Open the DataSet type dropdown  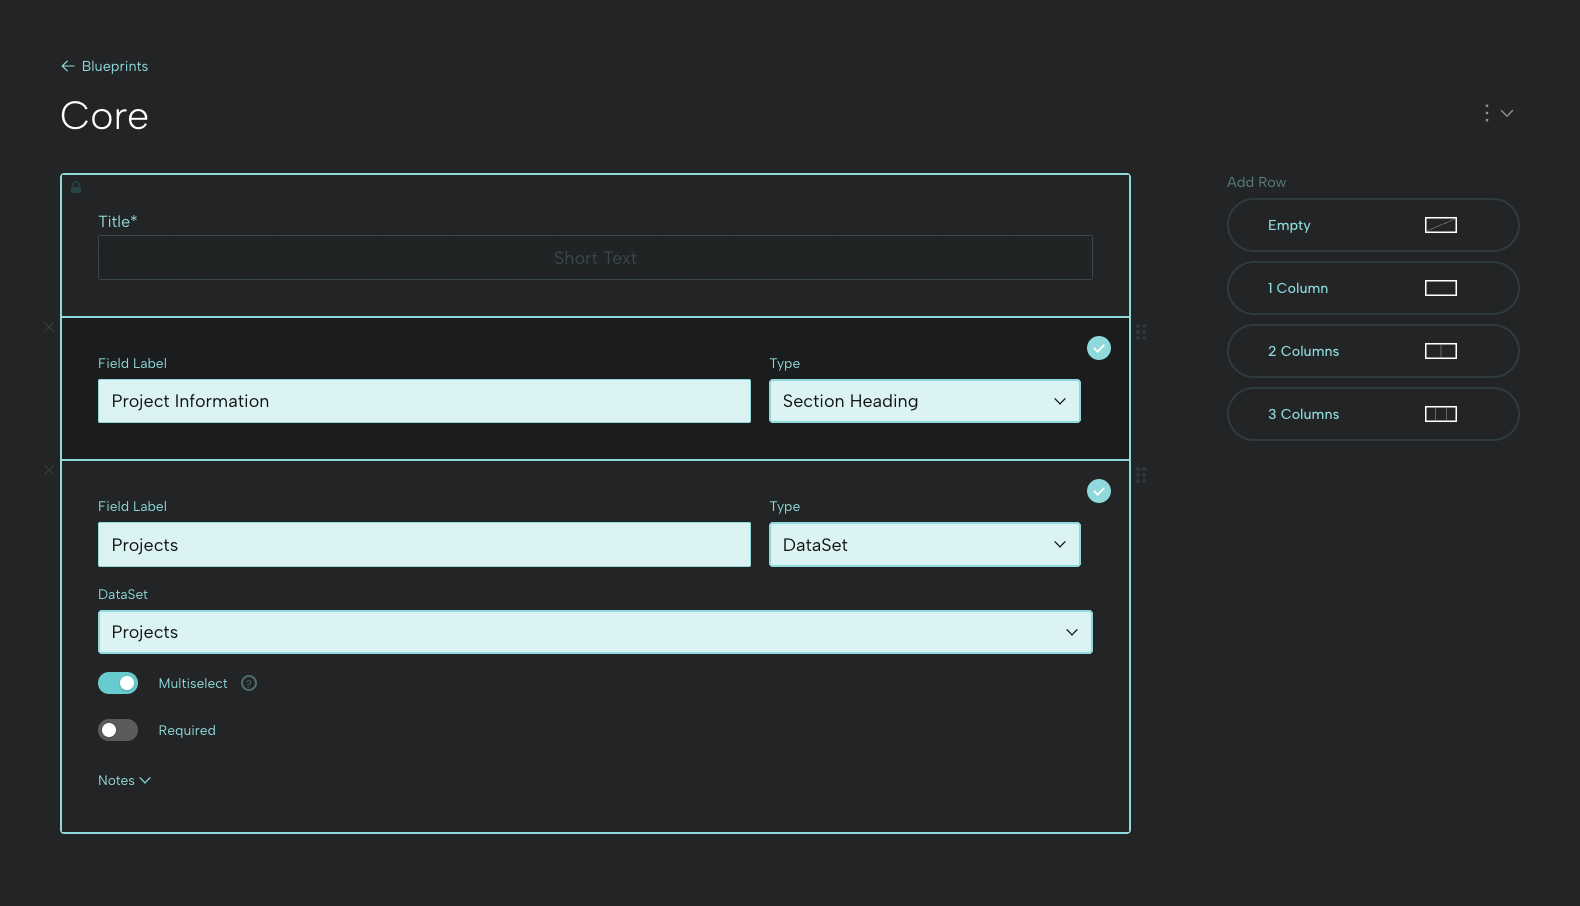(x=925, y=545)
